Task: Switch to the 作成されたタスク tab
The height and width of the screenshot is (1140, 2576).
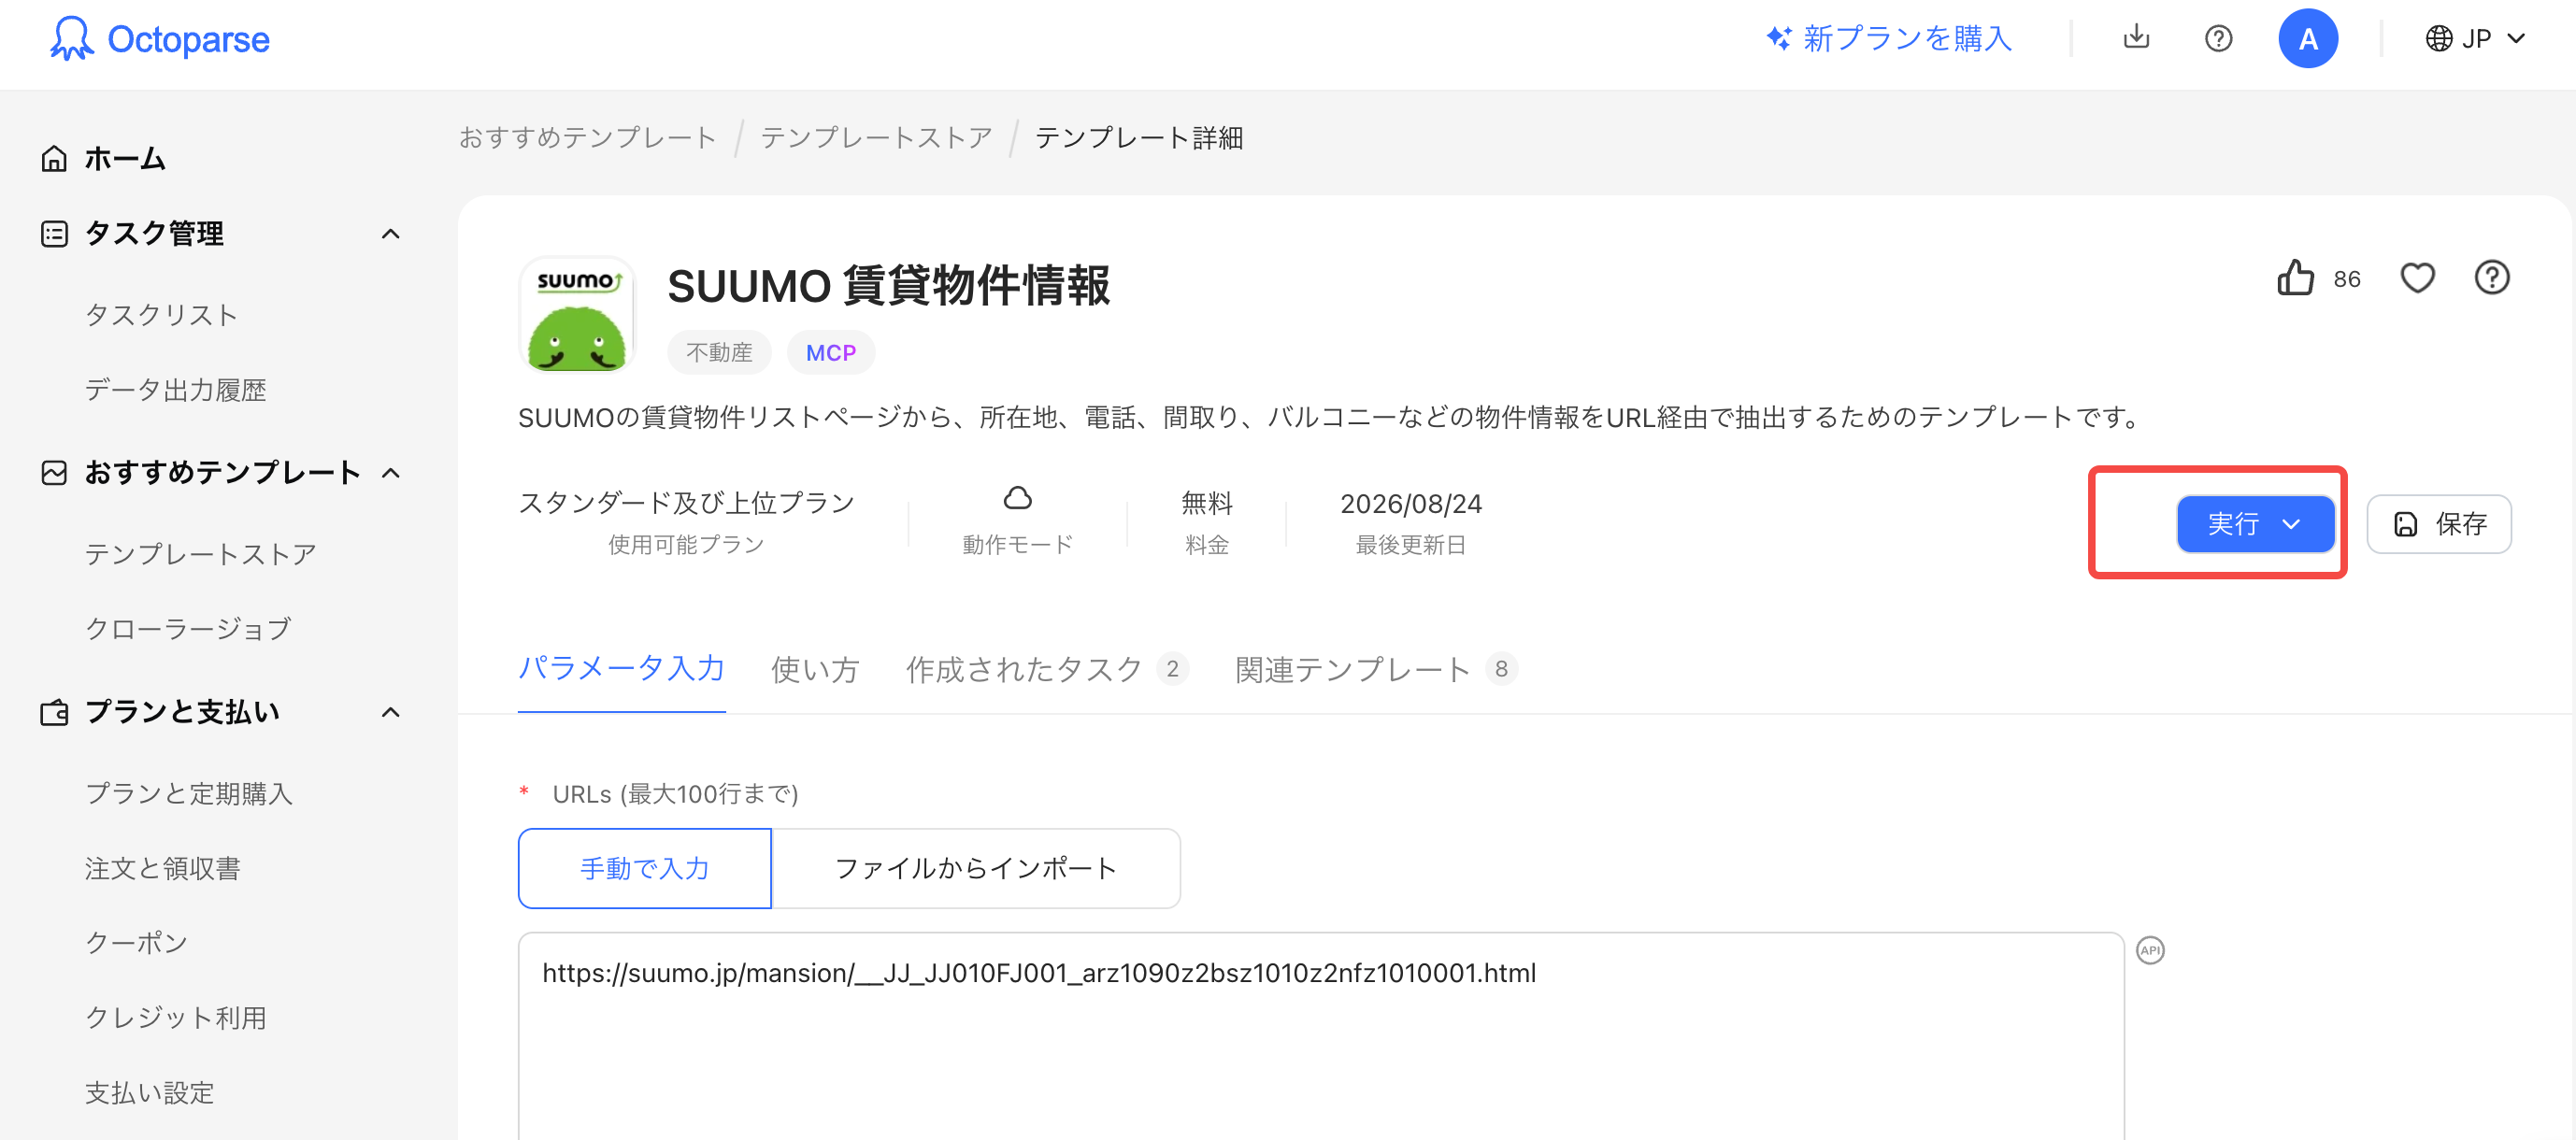Action: point(1046,669)
